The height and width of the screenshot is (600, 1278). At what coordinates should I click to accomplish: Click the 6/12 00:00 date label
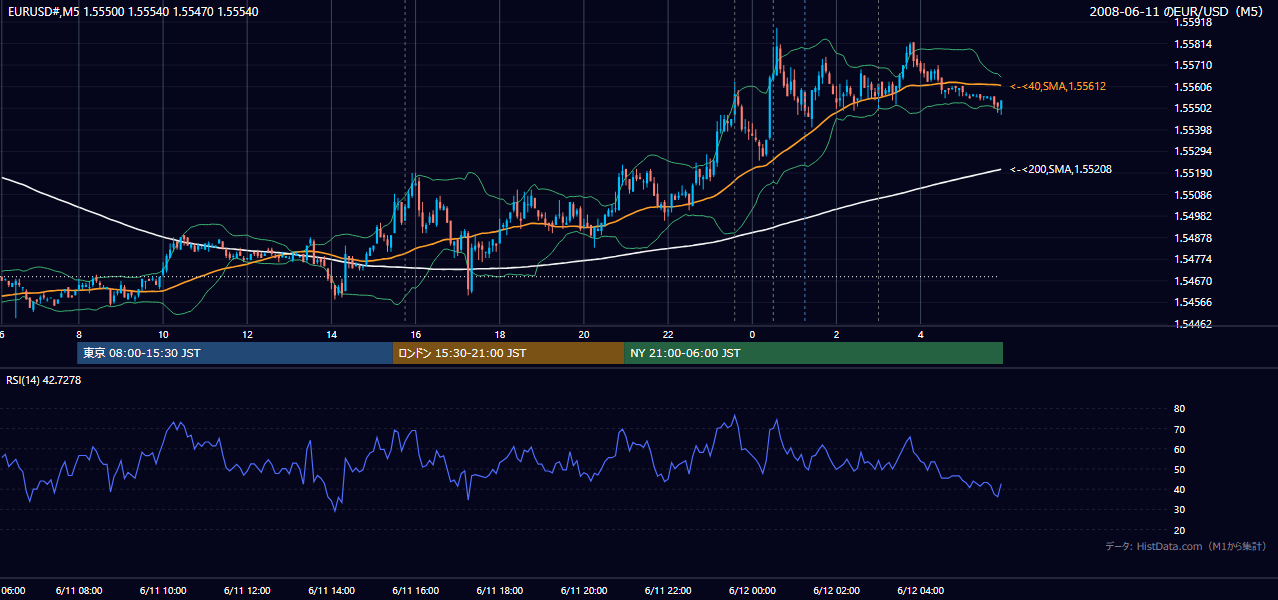(752, 590)
